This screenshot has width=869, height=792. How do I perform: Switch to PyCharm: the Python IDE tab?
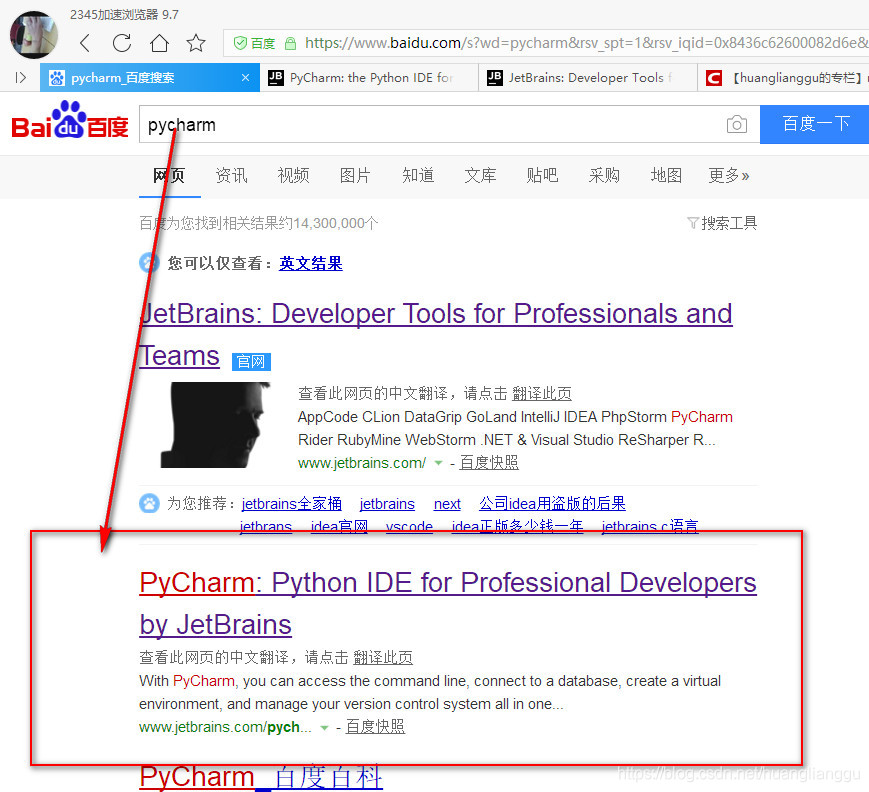(x=369, y=78)
